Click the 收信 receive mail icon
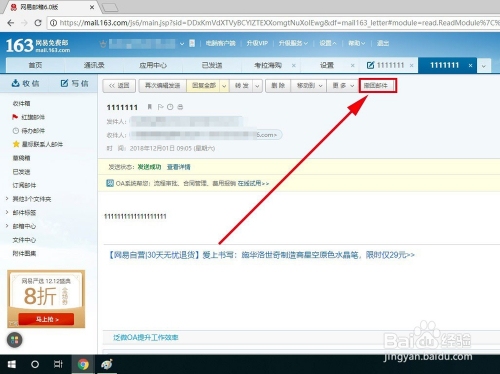 15,83
